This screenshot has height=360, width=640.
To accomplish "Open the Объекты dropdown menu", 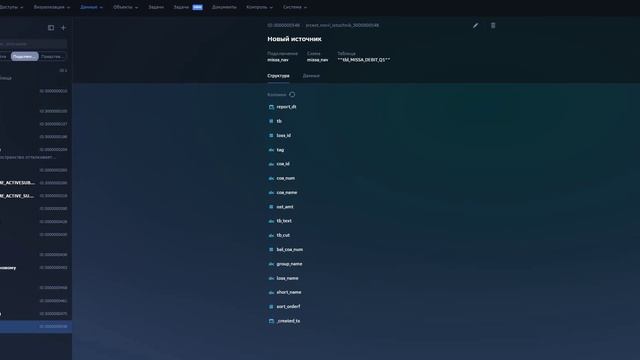I will tap(125, 7).
